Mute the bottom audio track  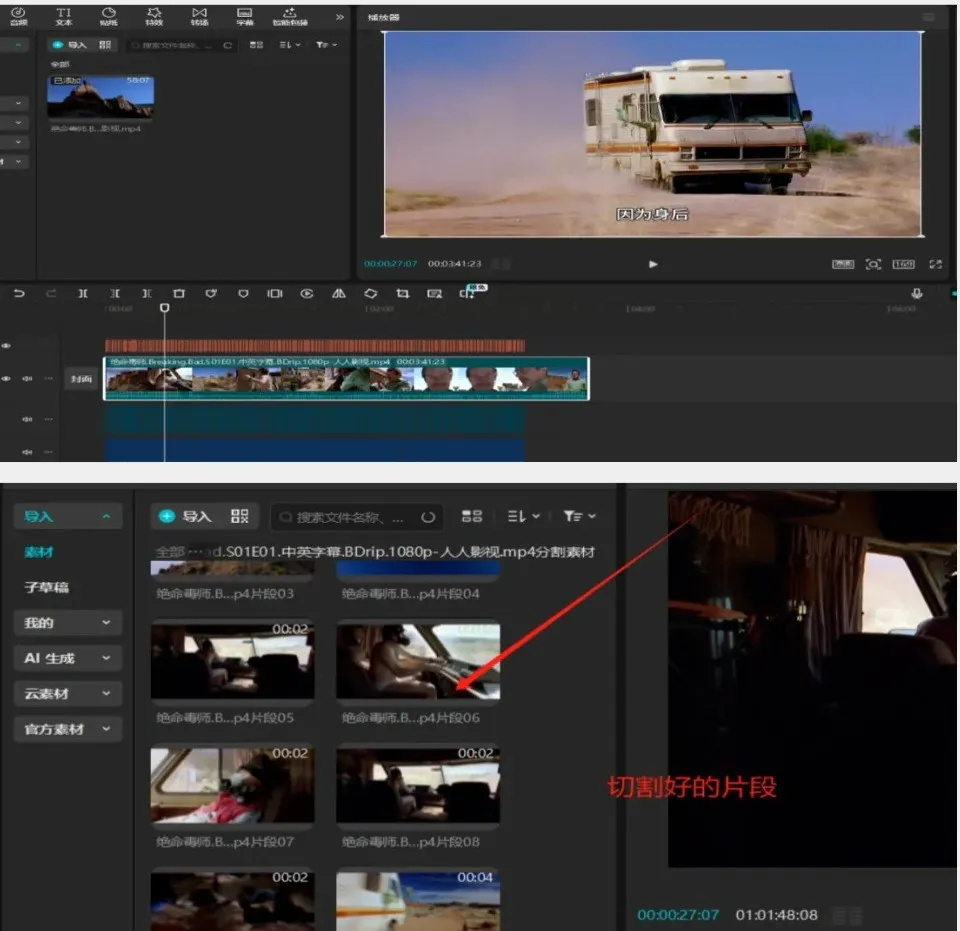click(28, 452)
